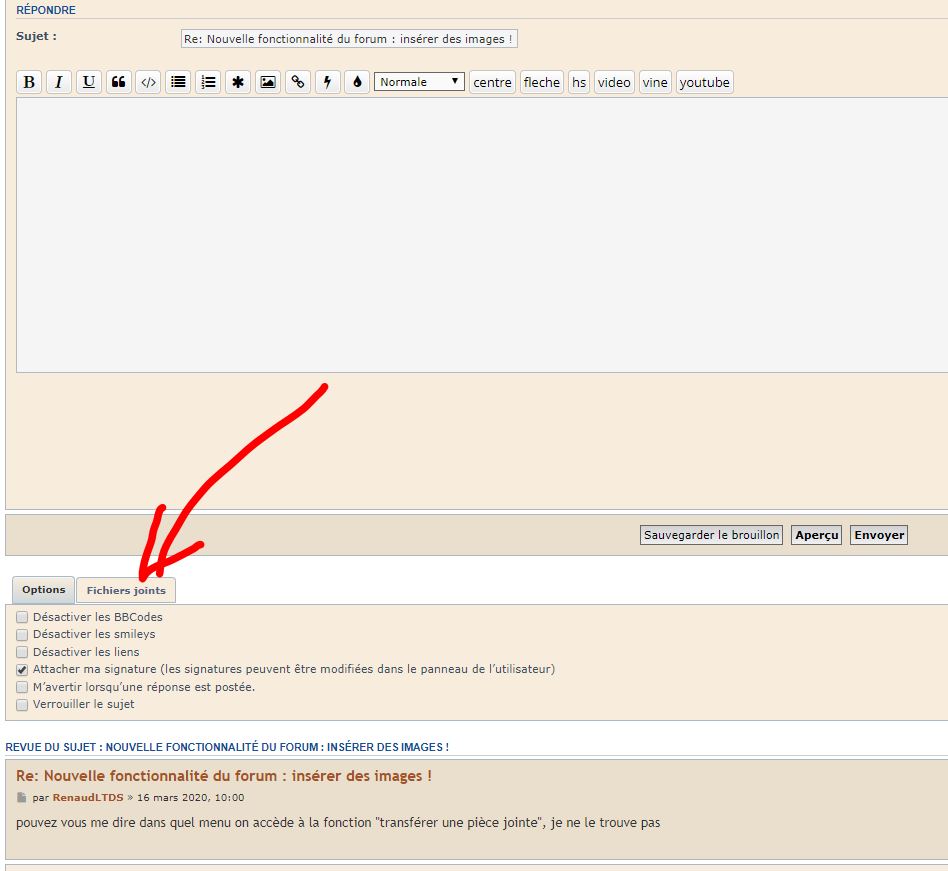Insert a URL link tag
The image size is (948, 871).
tap(298, 82)
